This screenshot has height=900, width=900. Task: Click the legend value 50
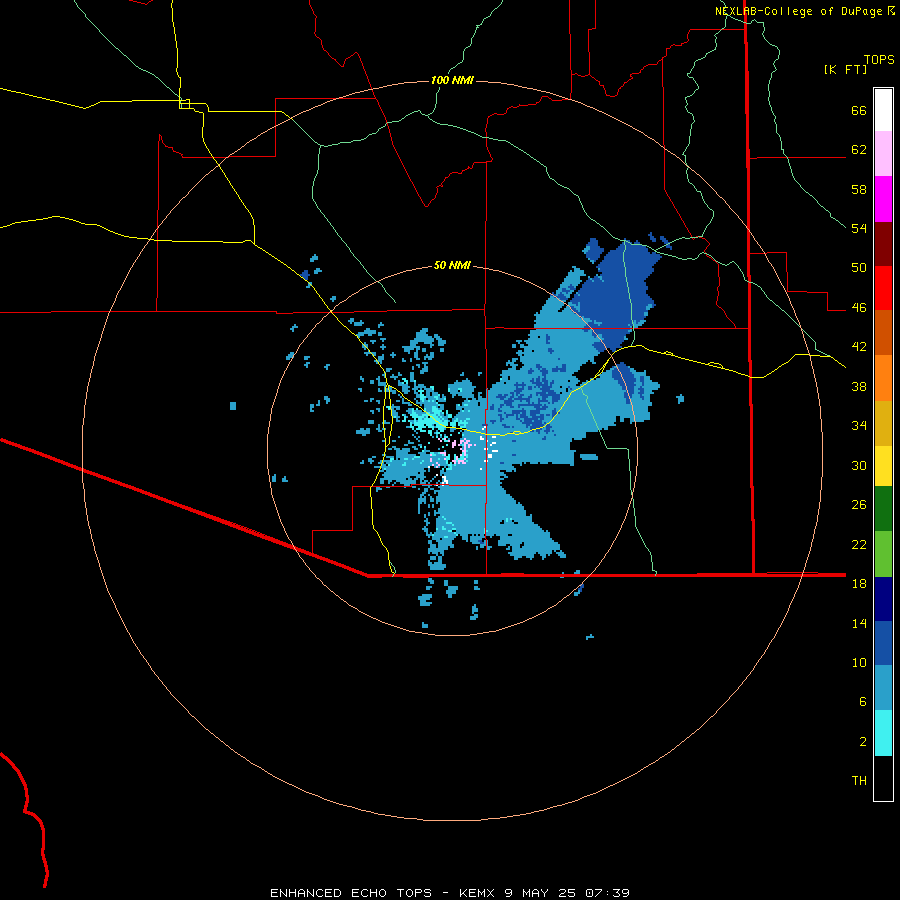(859, 268)
